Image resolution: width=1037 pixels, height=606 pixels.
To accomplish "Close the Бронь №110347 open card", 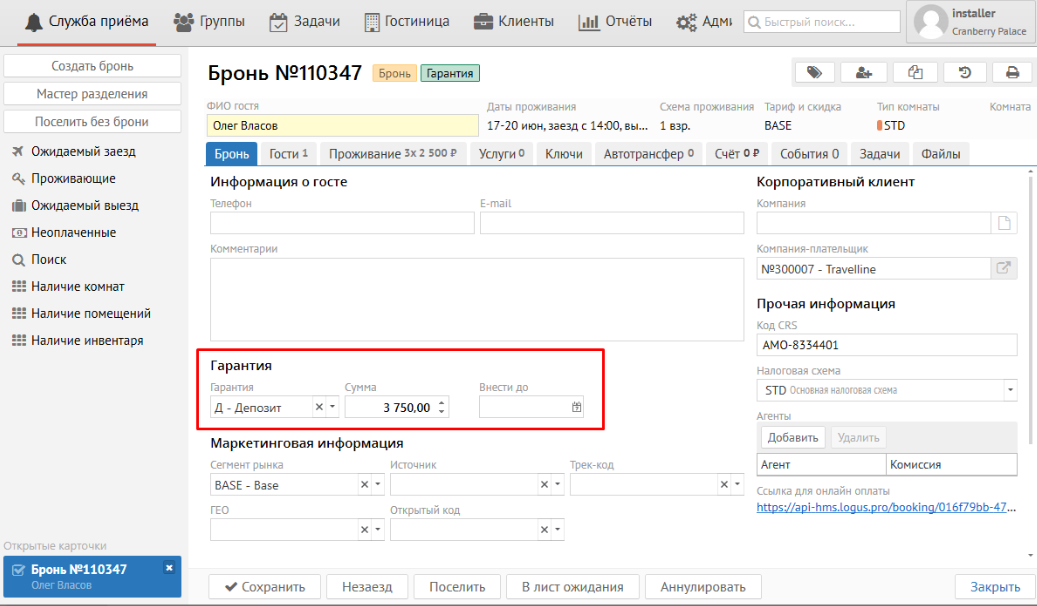I will pos(169,568).
